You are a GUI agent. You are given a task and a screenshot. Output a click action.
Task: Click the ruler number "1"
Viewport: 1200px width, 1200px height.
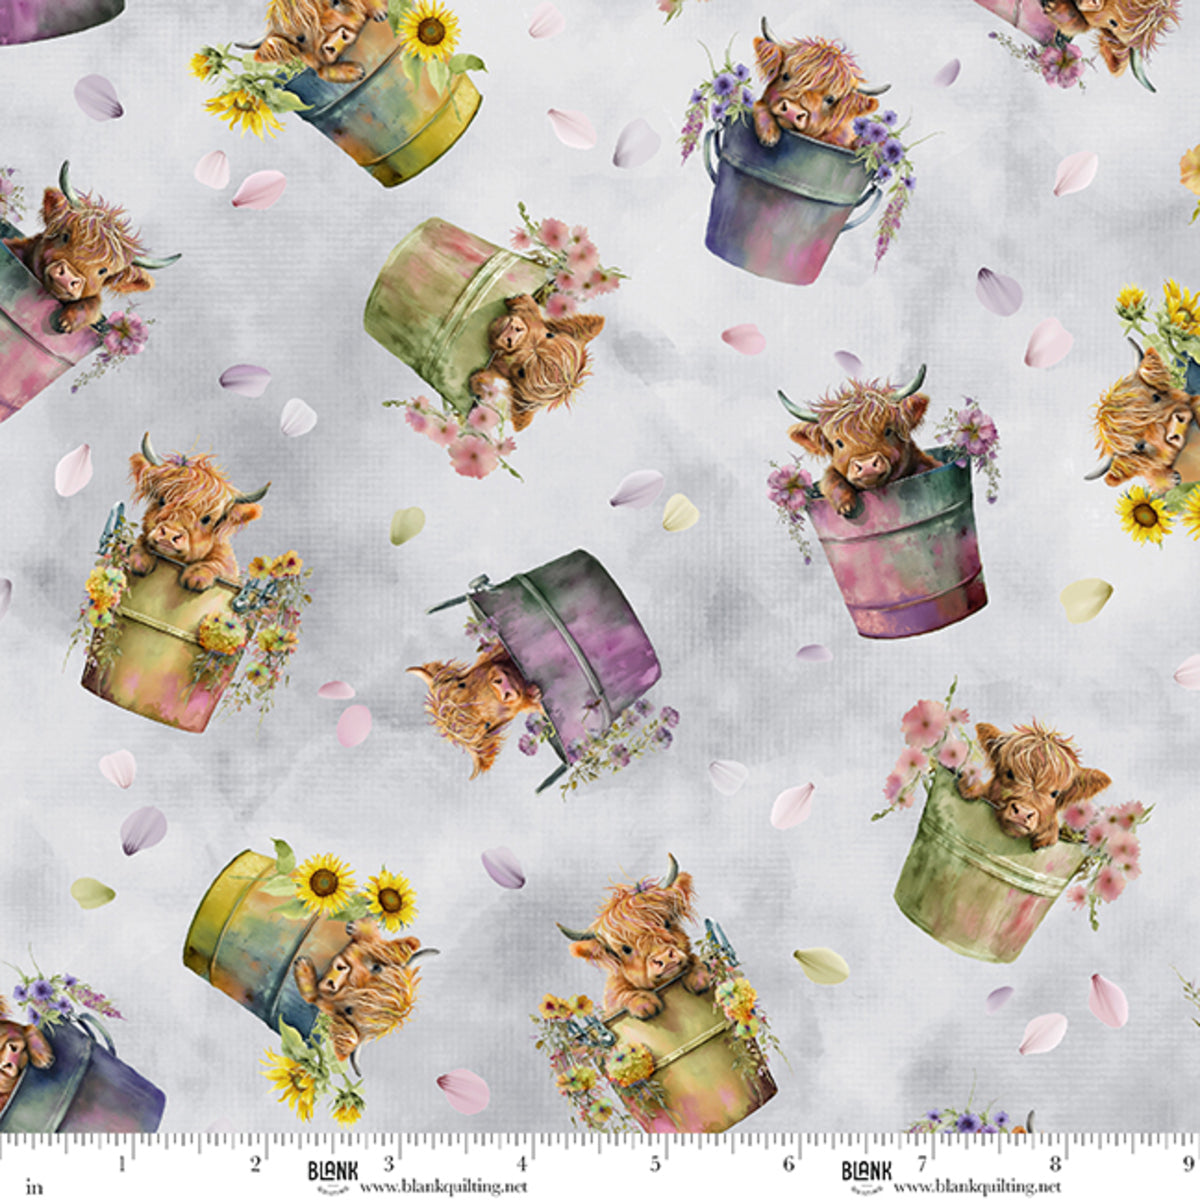click(122, 1164)
